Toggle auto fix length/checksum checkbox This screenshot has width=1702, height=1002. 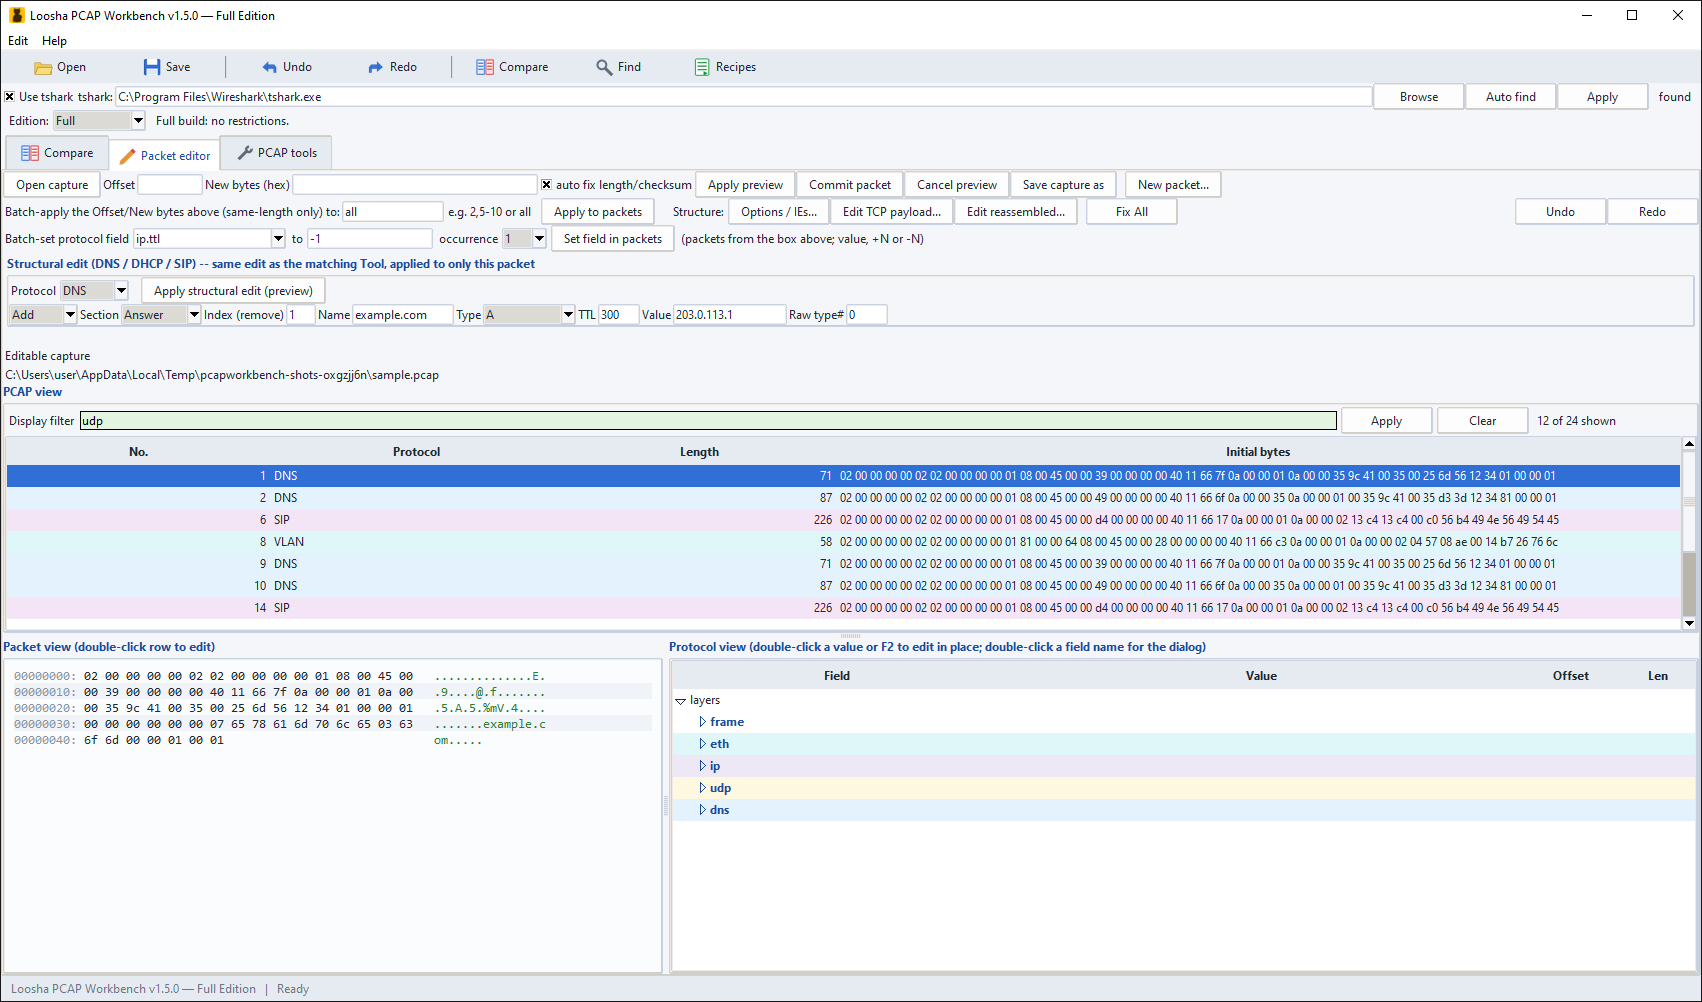pos(546,185)
